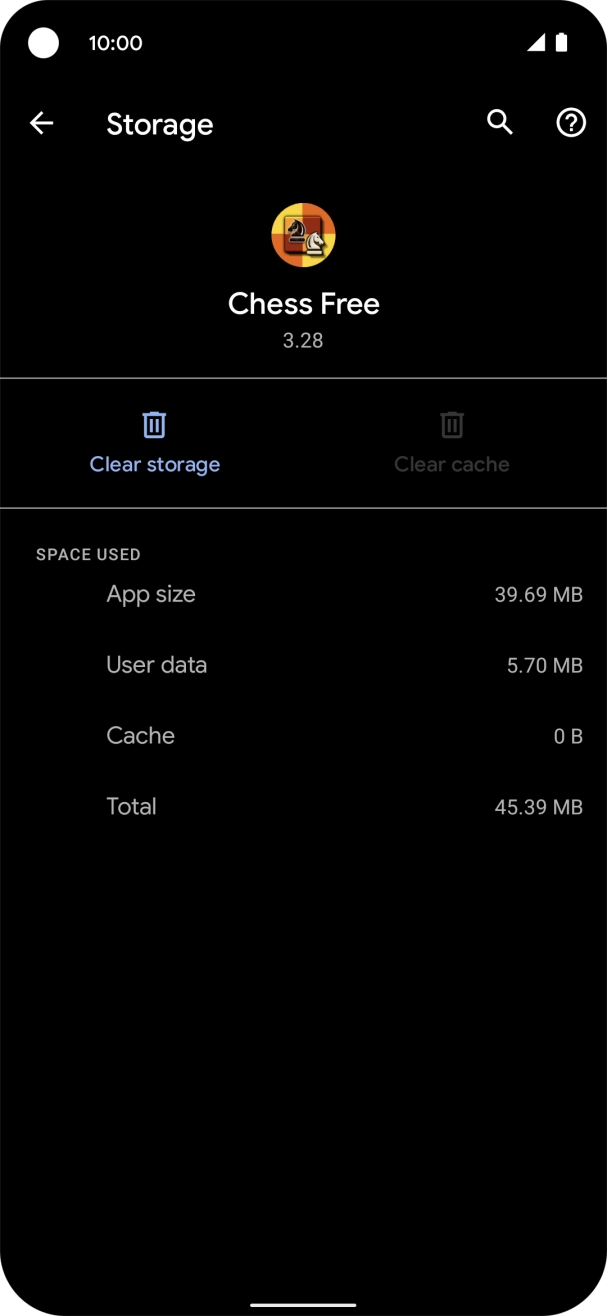
Task: Select the Cache row
Action: 303,736
